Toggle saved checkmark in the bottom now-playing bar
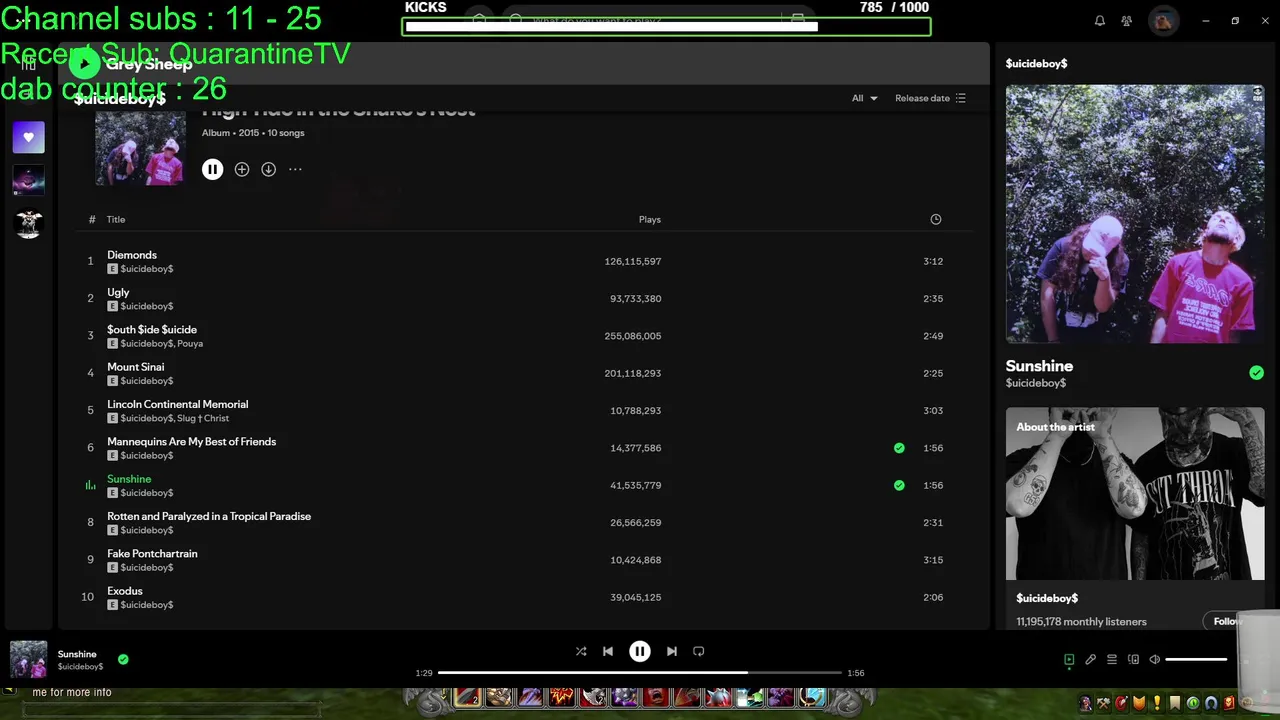The height and width of the screenshot is (720, 1280). pyautogui.click(x=123, y=659)
